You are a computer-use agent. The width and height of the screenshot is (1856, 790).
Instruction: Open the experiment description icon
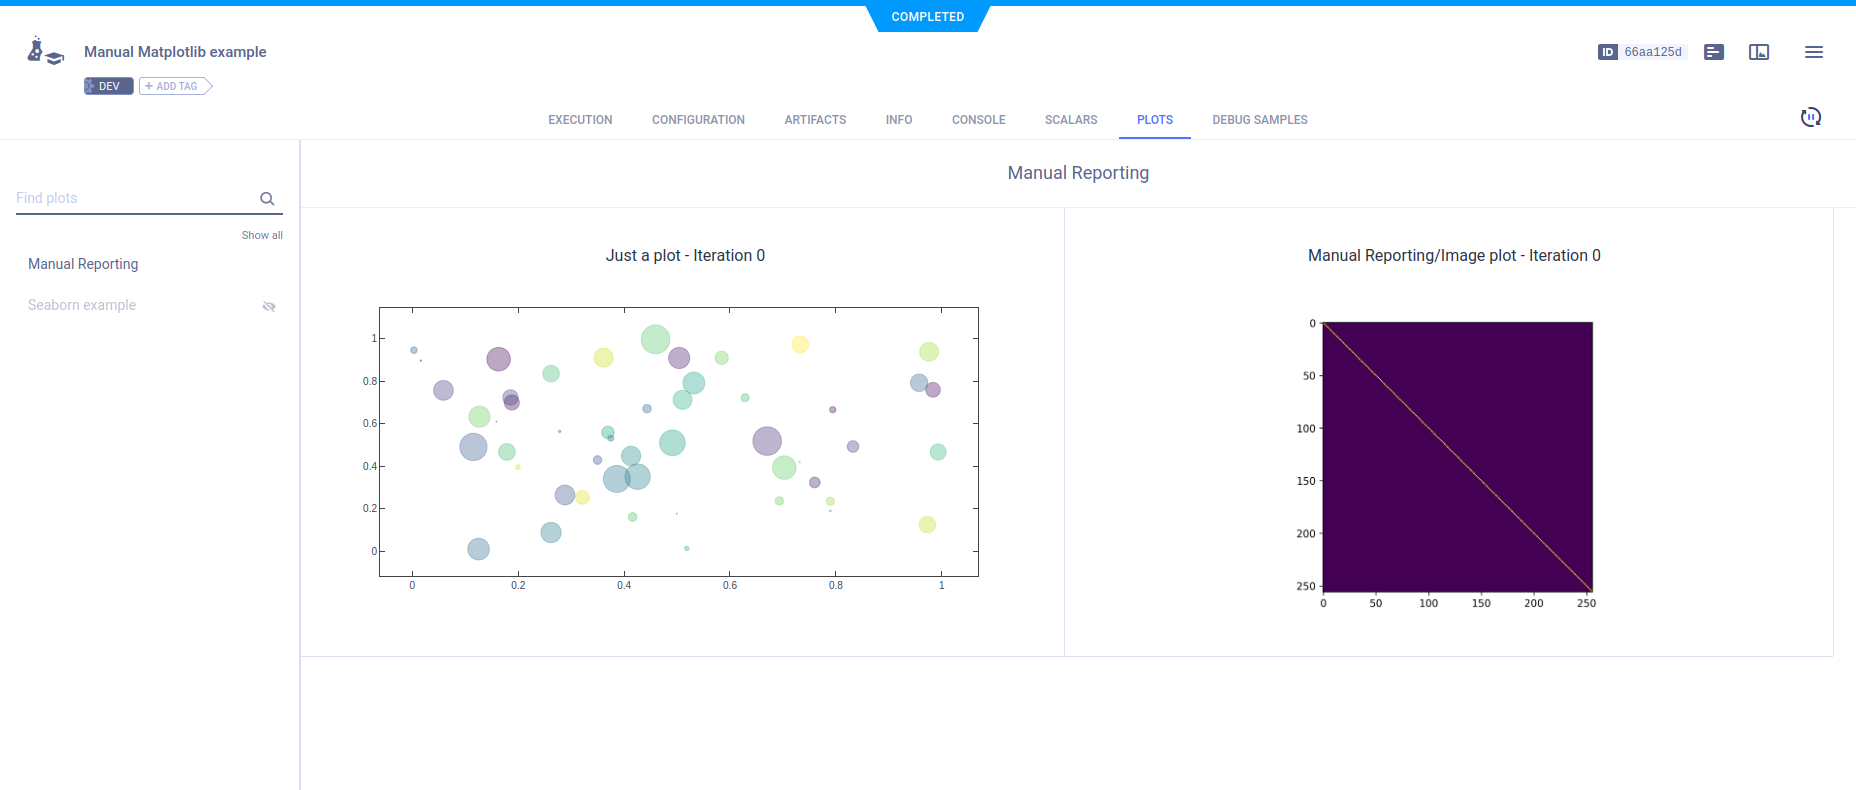coord(1713,52)
